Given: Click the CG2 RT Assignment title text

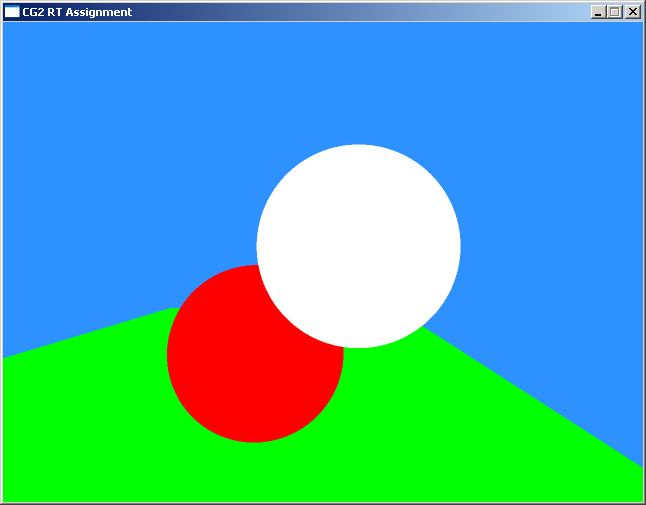Looking at the screenshot, I should (77, 12).
